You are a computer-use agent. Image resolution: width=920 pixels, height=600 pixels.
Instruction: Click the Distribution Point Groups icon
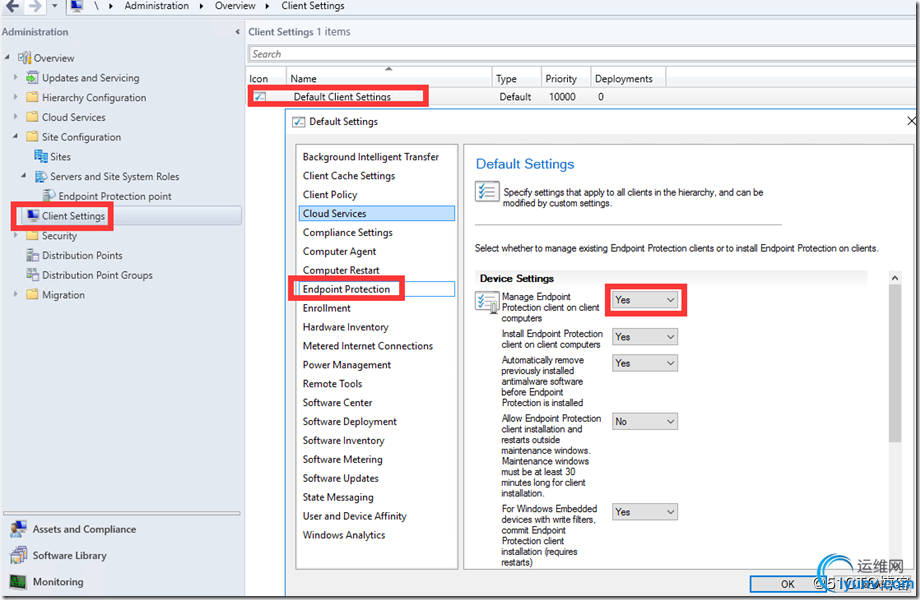[32, 274]
